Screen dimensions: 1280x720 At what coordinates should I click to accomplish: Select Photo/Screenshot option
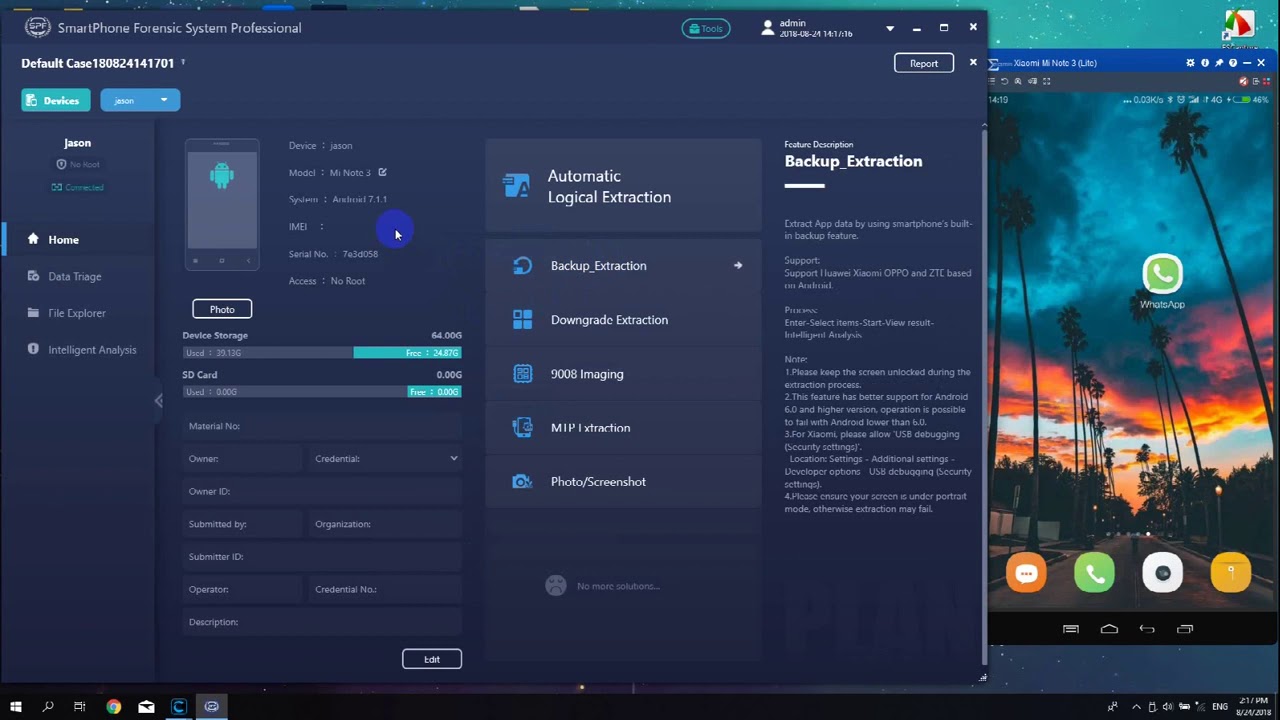point(623,482)
